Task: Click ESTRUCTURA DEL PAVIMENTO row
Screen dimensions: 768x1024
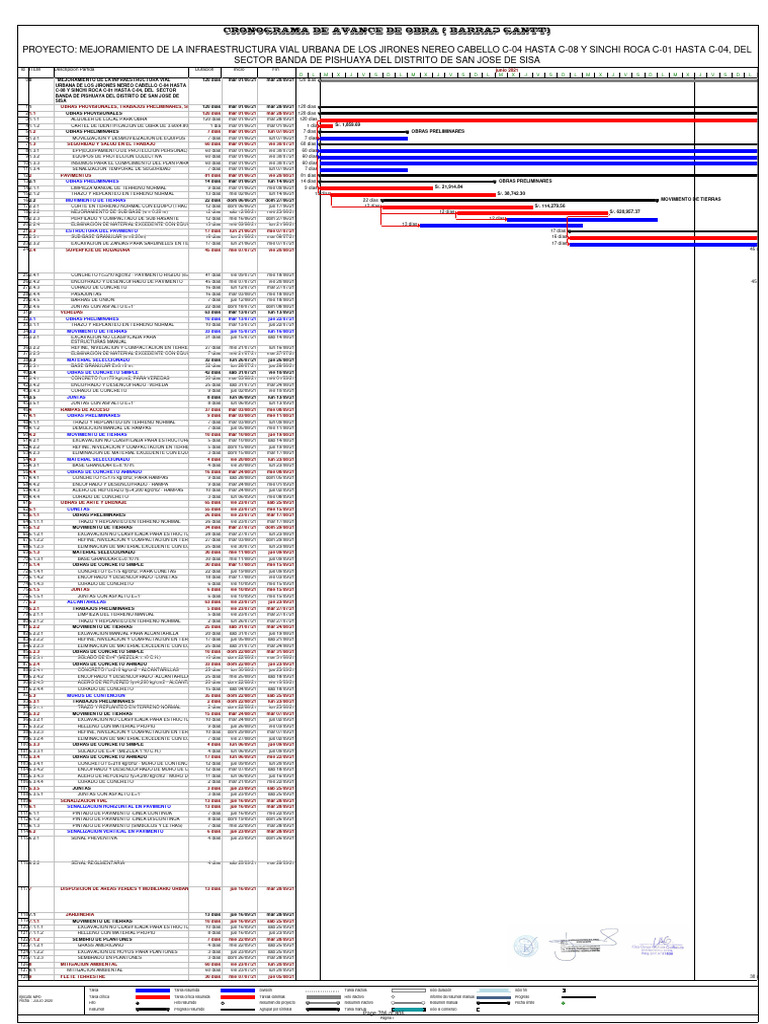Action: pyautogui.click(x=157, y=231)
